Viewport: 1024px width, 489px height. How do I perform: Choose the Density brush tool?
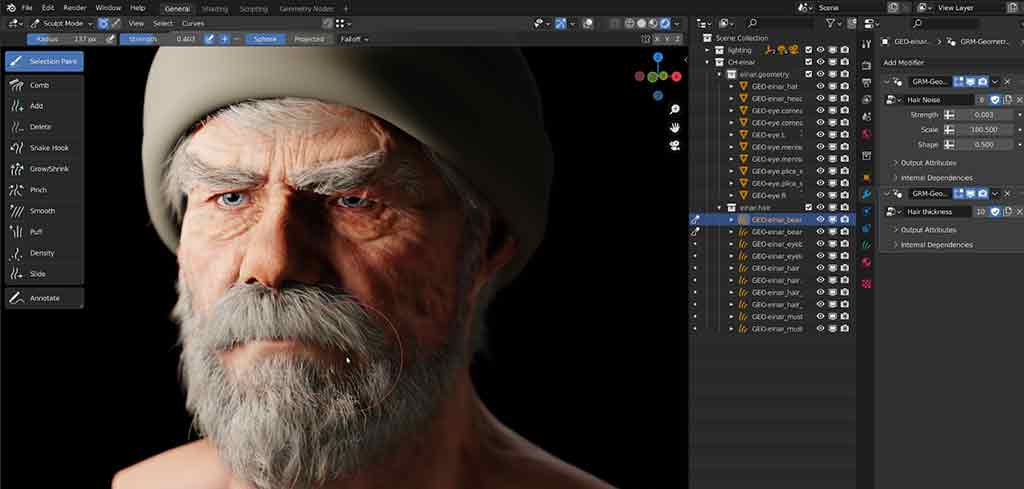[x=44, y=253]
